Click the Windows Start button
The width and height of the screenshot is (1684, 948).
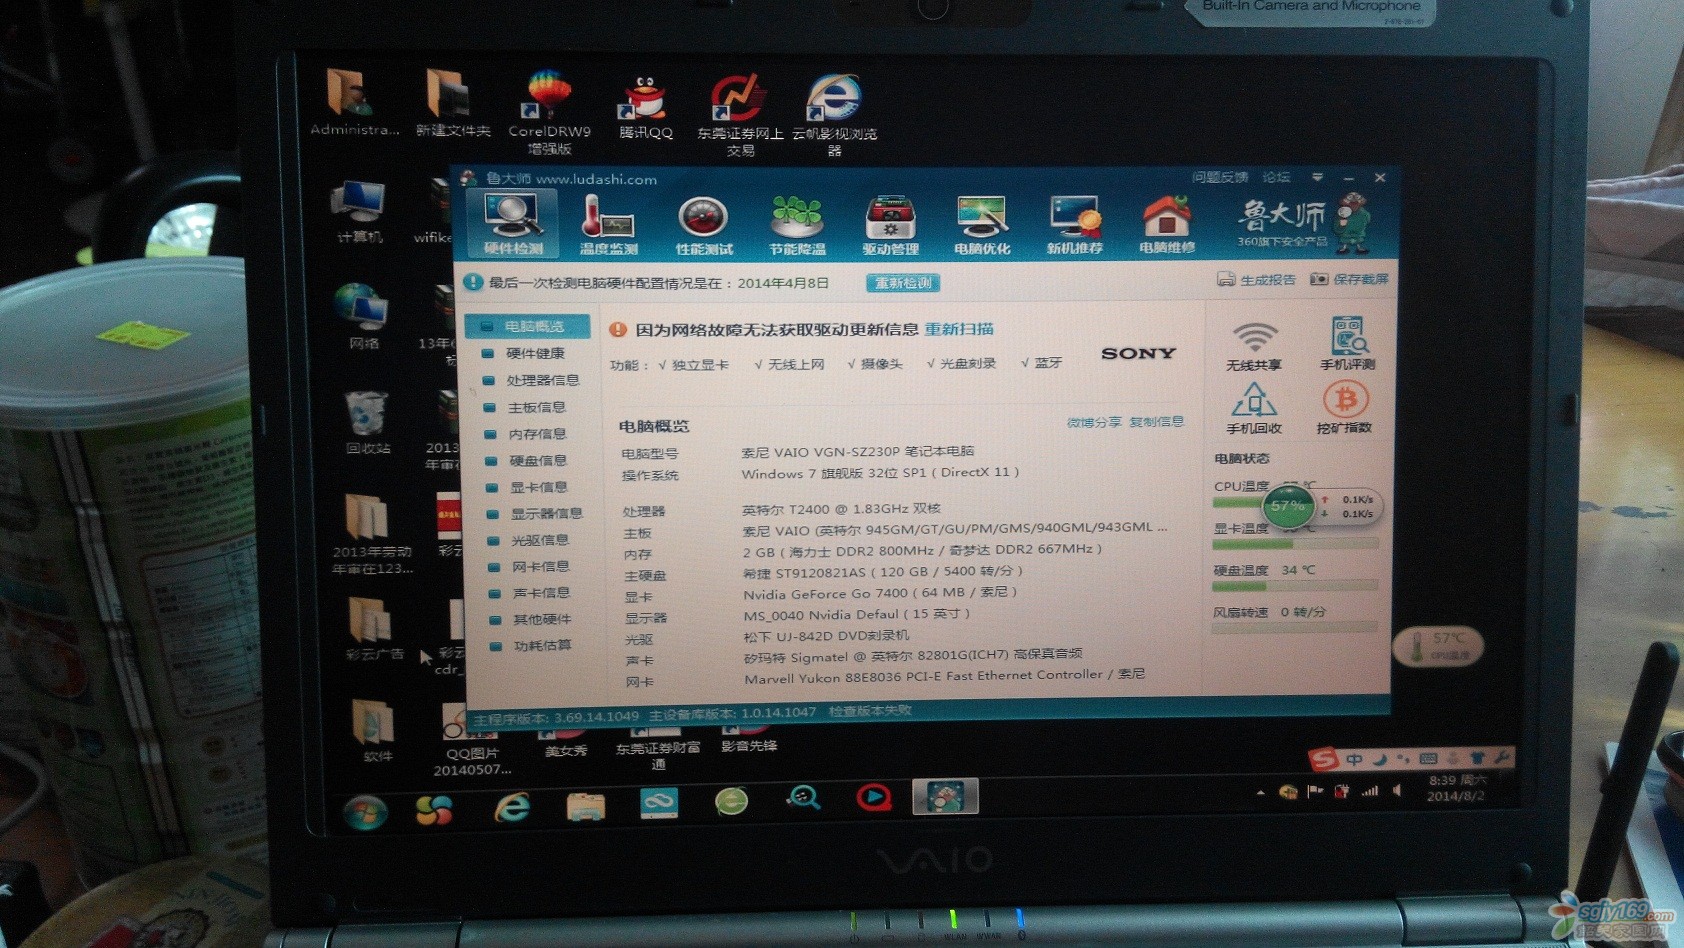click(364, 810)
